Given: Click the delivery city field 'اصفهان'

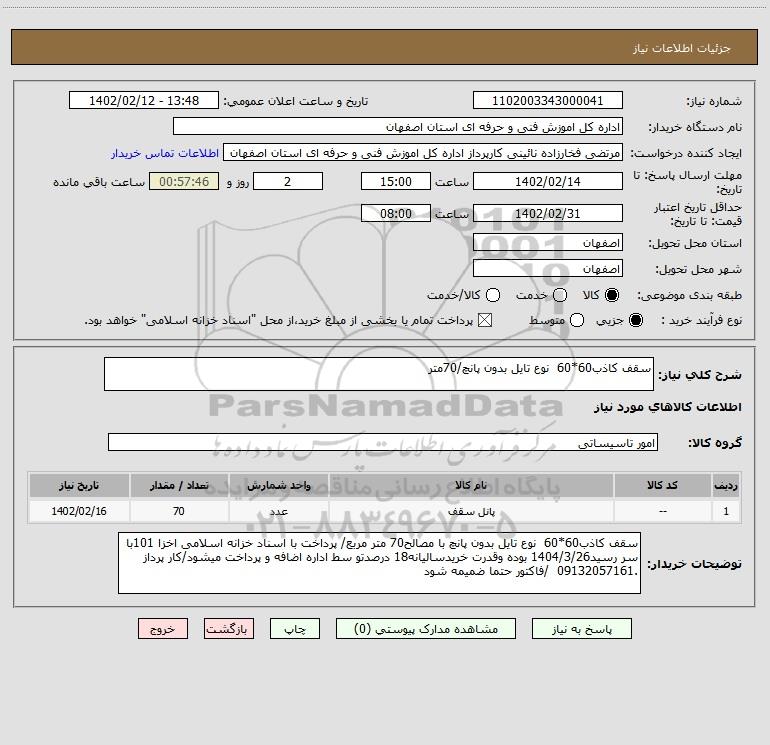Looking at the screenshot, I should click(548, 269).
